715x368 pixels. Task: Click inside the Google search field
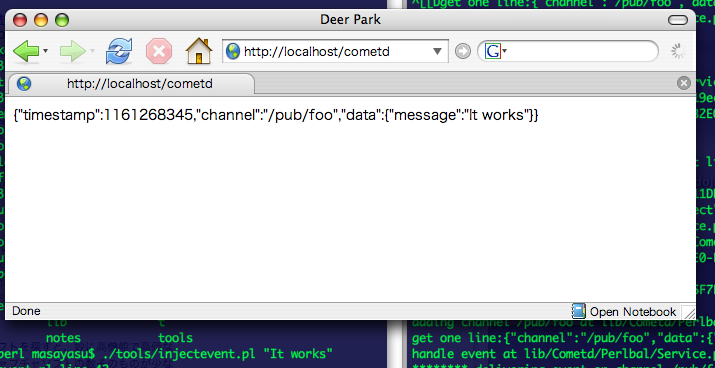579,51
